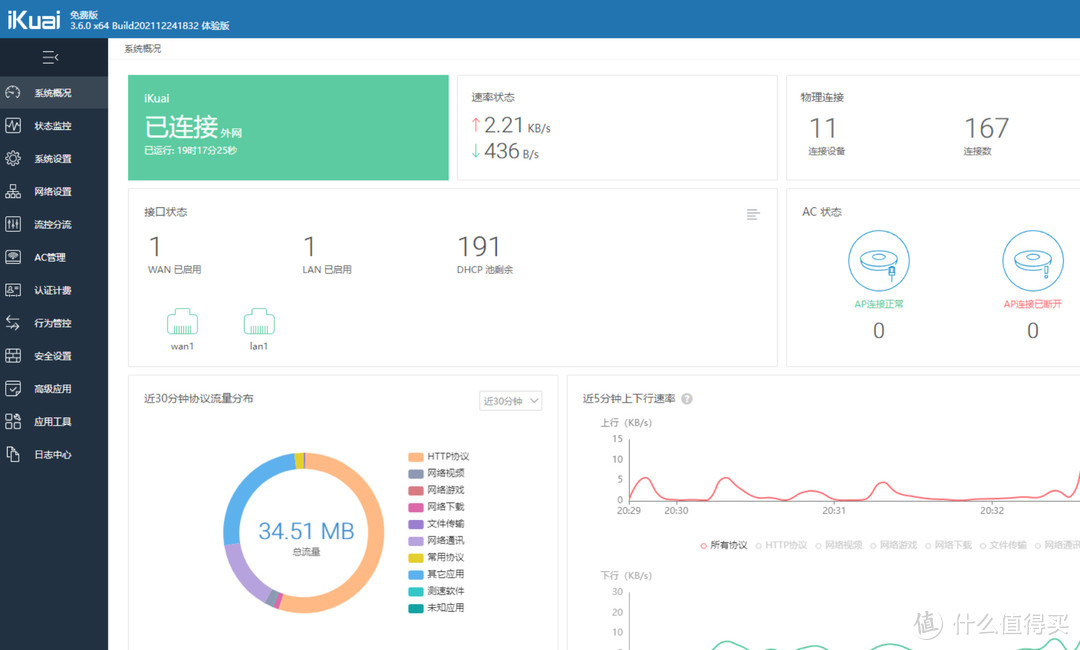Click HTTP协议 orange legend swatch
Image resolution: width=1080 pixels, height=650 pixels.
click(x=415, y=457)
